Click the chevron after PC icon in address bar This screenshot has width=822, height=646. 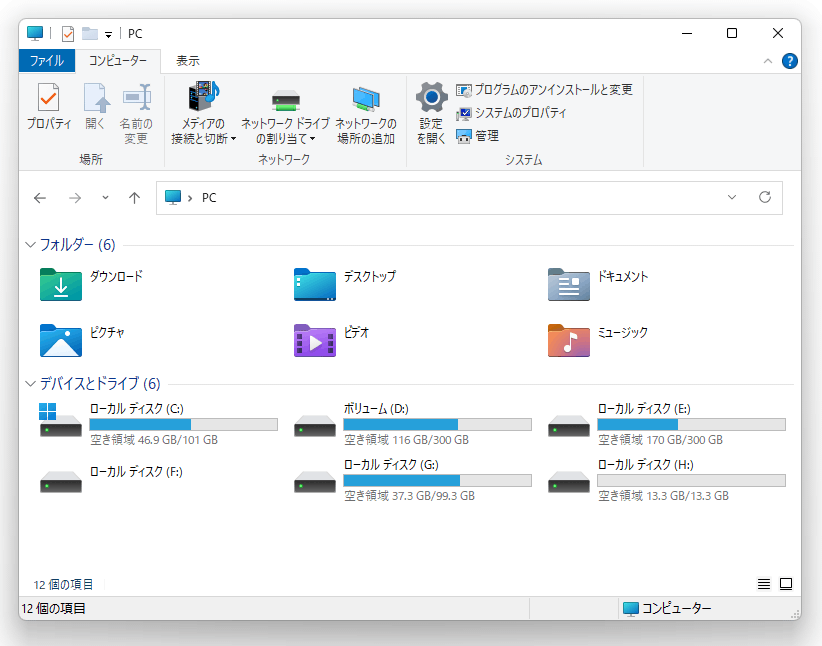pyautogui.click(x=190, y=198)
